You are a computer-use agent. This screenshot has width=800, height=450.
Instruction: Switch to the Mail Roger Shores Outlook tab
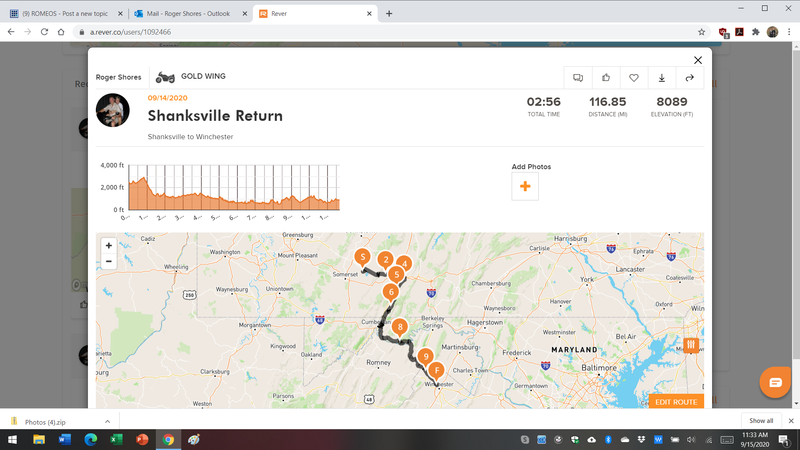189,14
